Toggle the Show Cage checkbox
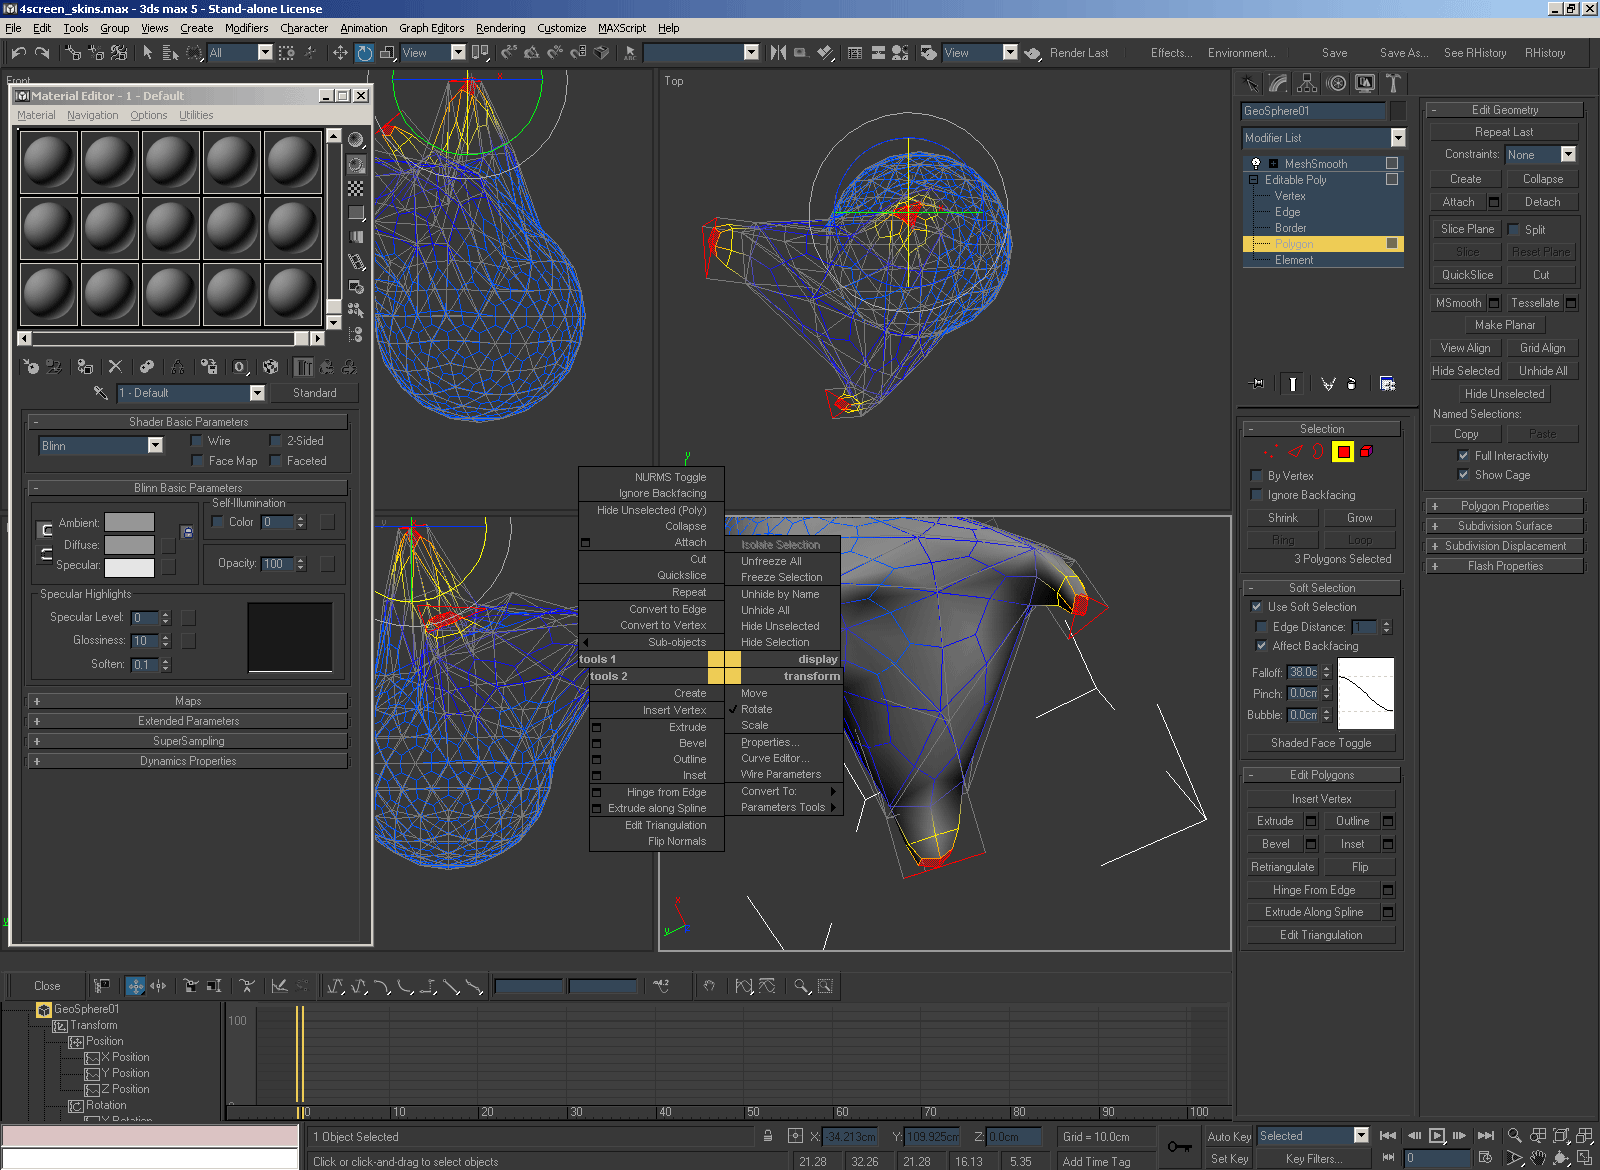 click(x=1464, y=475)
